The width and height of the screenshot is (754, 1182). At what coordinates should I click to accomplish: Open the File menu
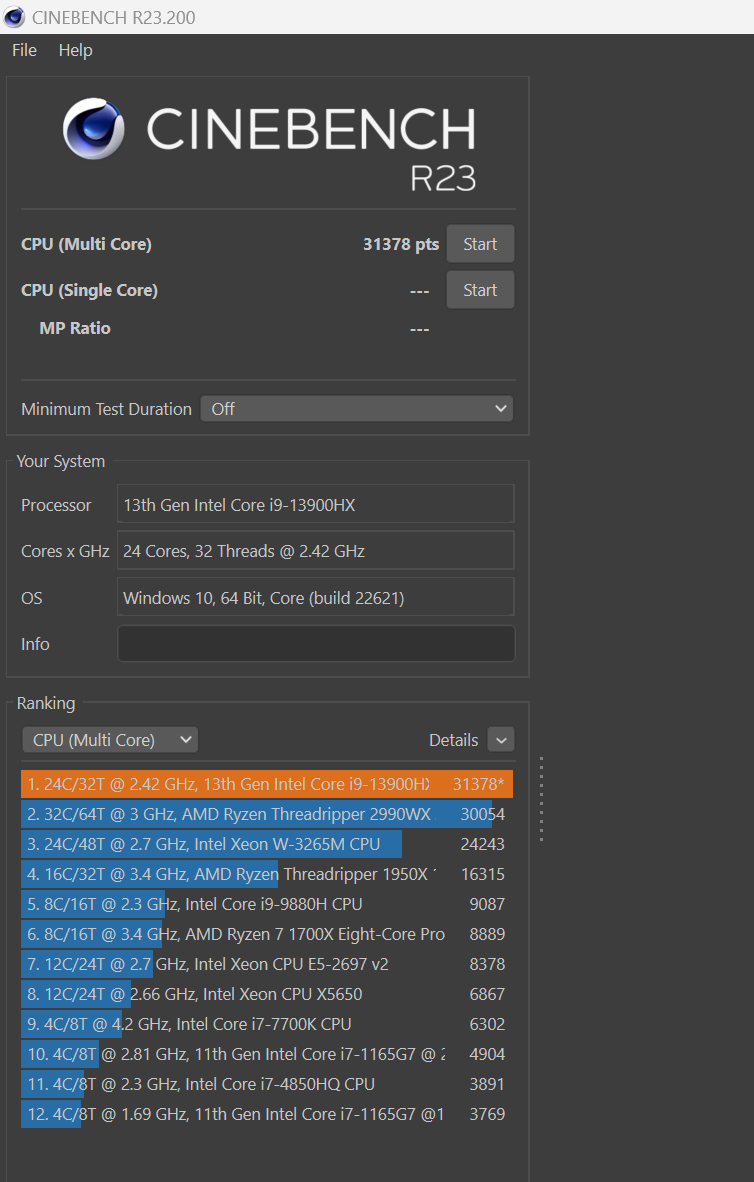[x=24, y=51]
